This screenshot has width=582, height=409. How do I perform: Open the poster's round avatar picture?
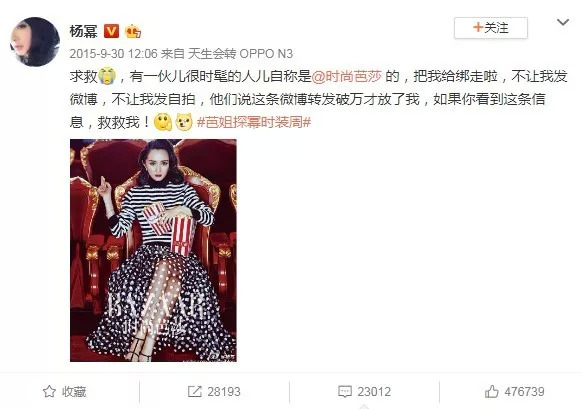click(35, 42)
